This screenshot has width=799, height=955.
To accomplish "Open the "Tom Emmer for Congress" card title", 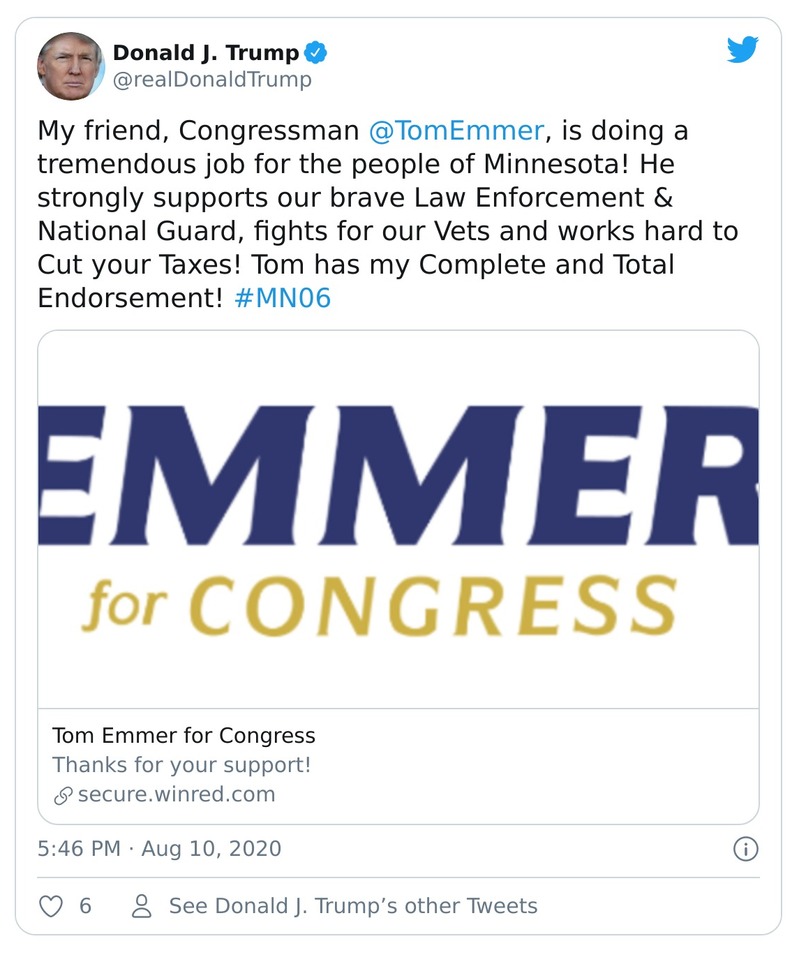I will 184,736.
